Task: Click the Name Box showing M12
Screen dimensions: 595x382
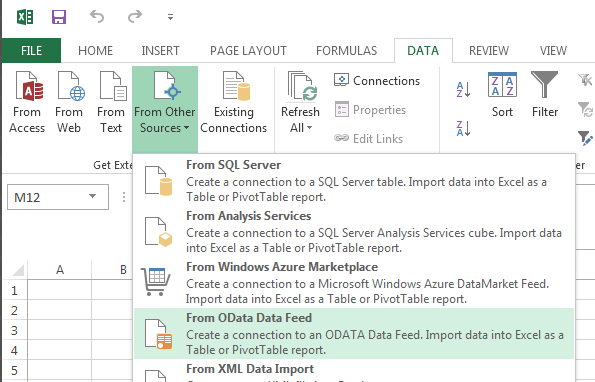Action: click(58, 197)
